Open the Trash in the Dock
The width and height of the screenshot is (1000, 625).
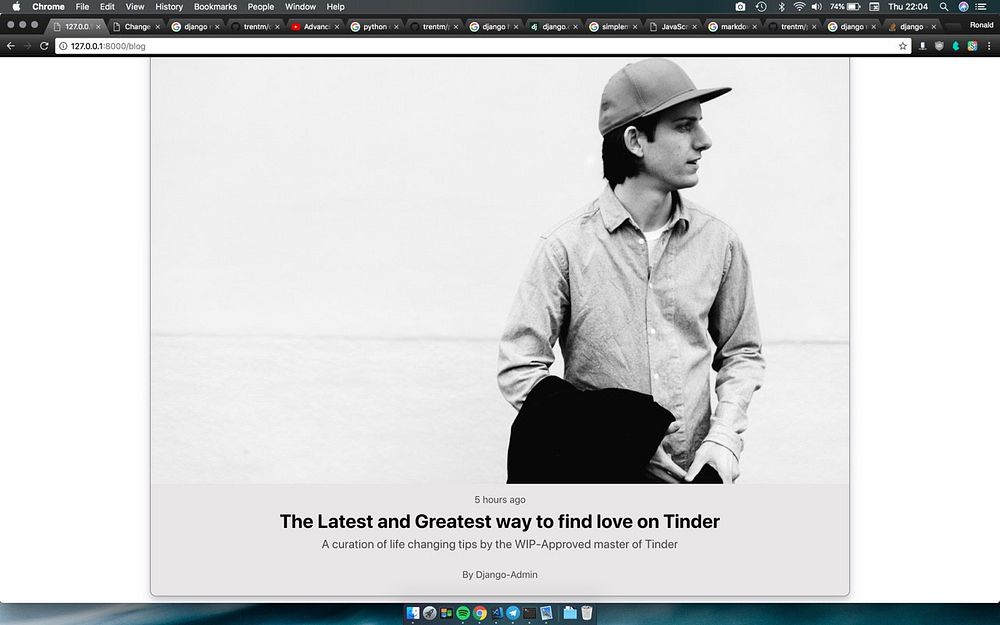tap(587, 613)
